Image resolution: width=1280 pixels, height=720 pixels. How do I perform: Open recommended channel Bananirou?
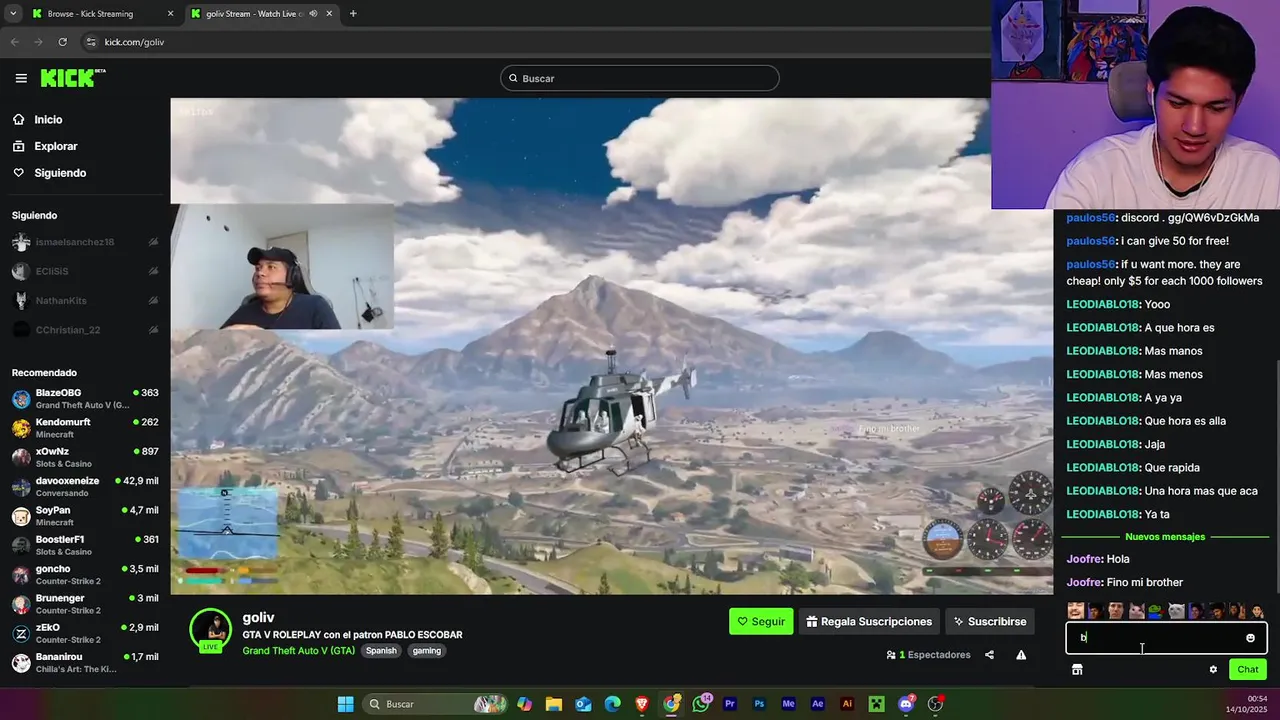(85, 662)
